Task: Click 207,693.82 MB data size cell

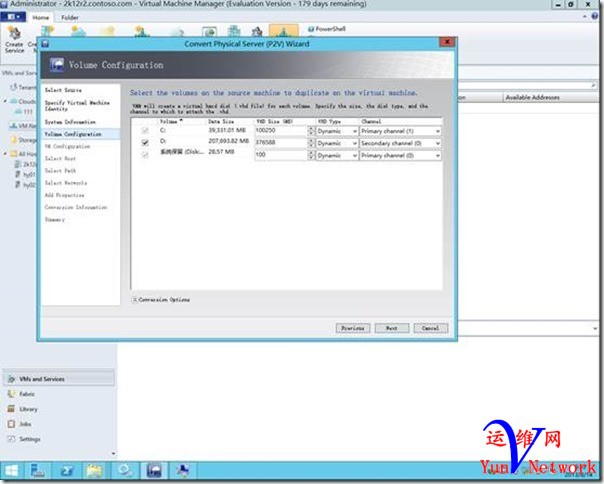Action: (228, 141)
